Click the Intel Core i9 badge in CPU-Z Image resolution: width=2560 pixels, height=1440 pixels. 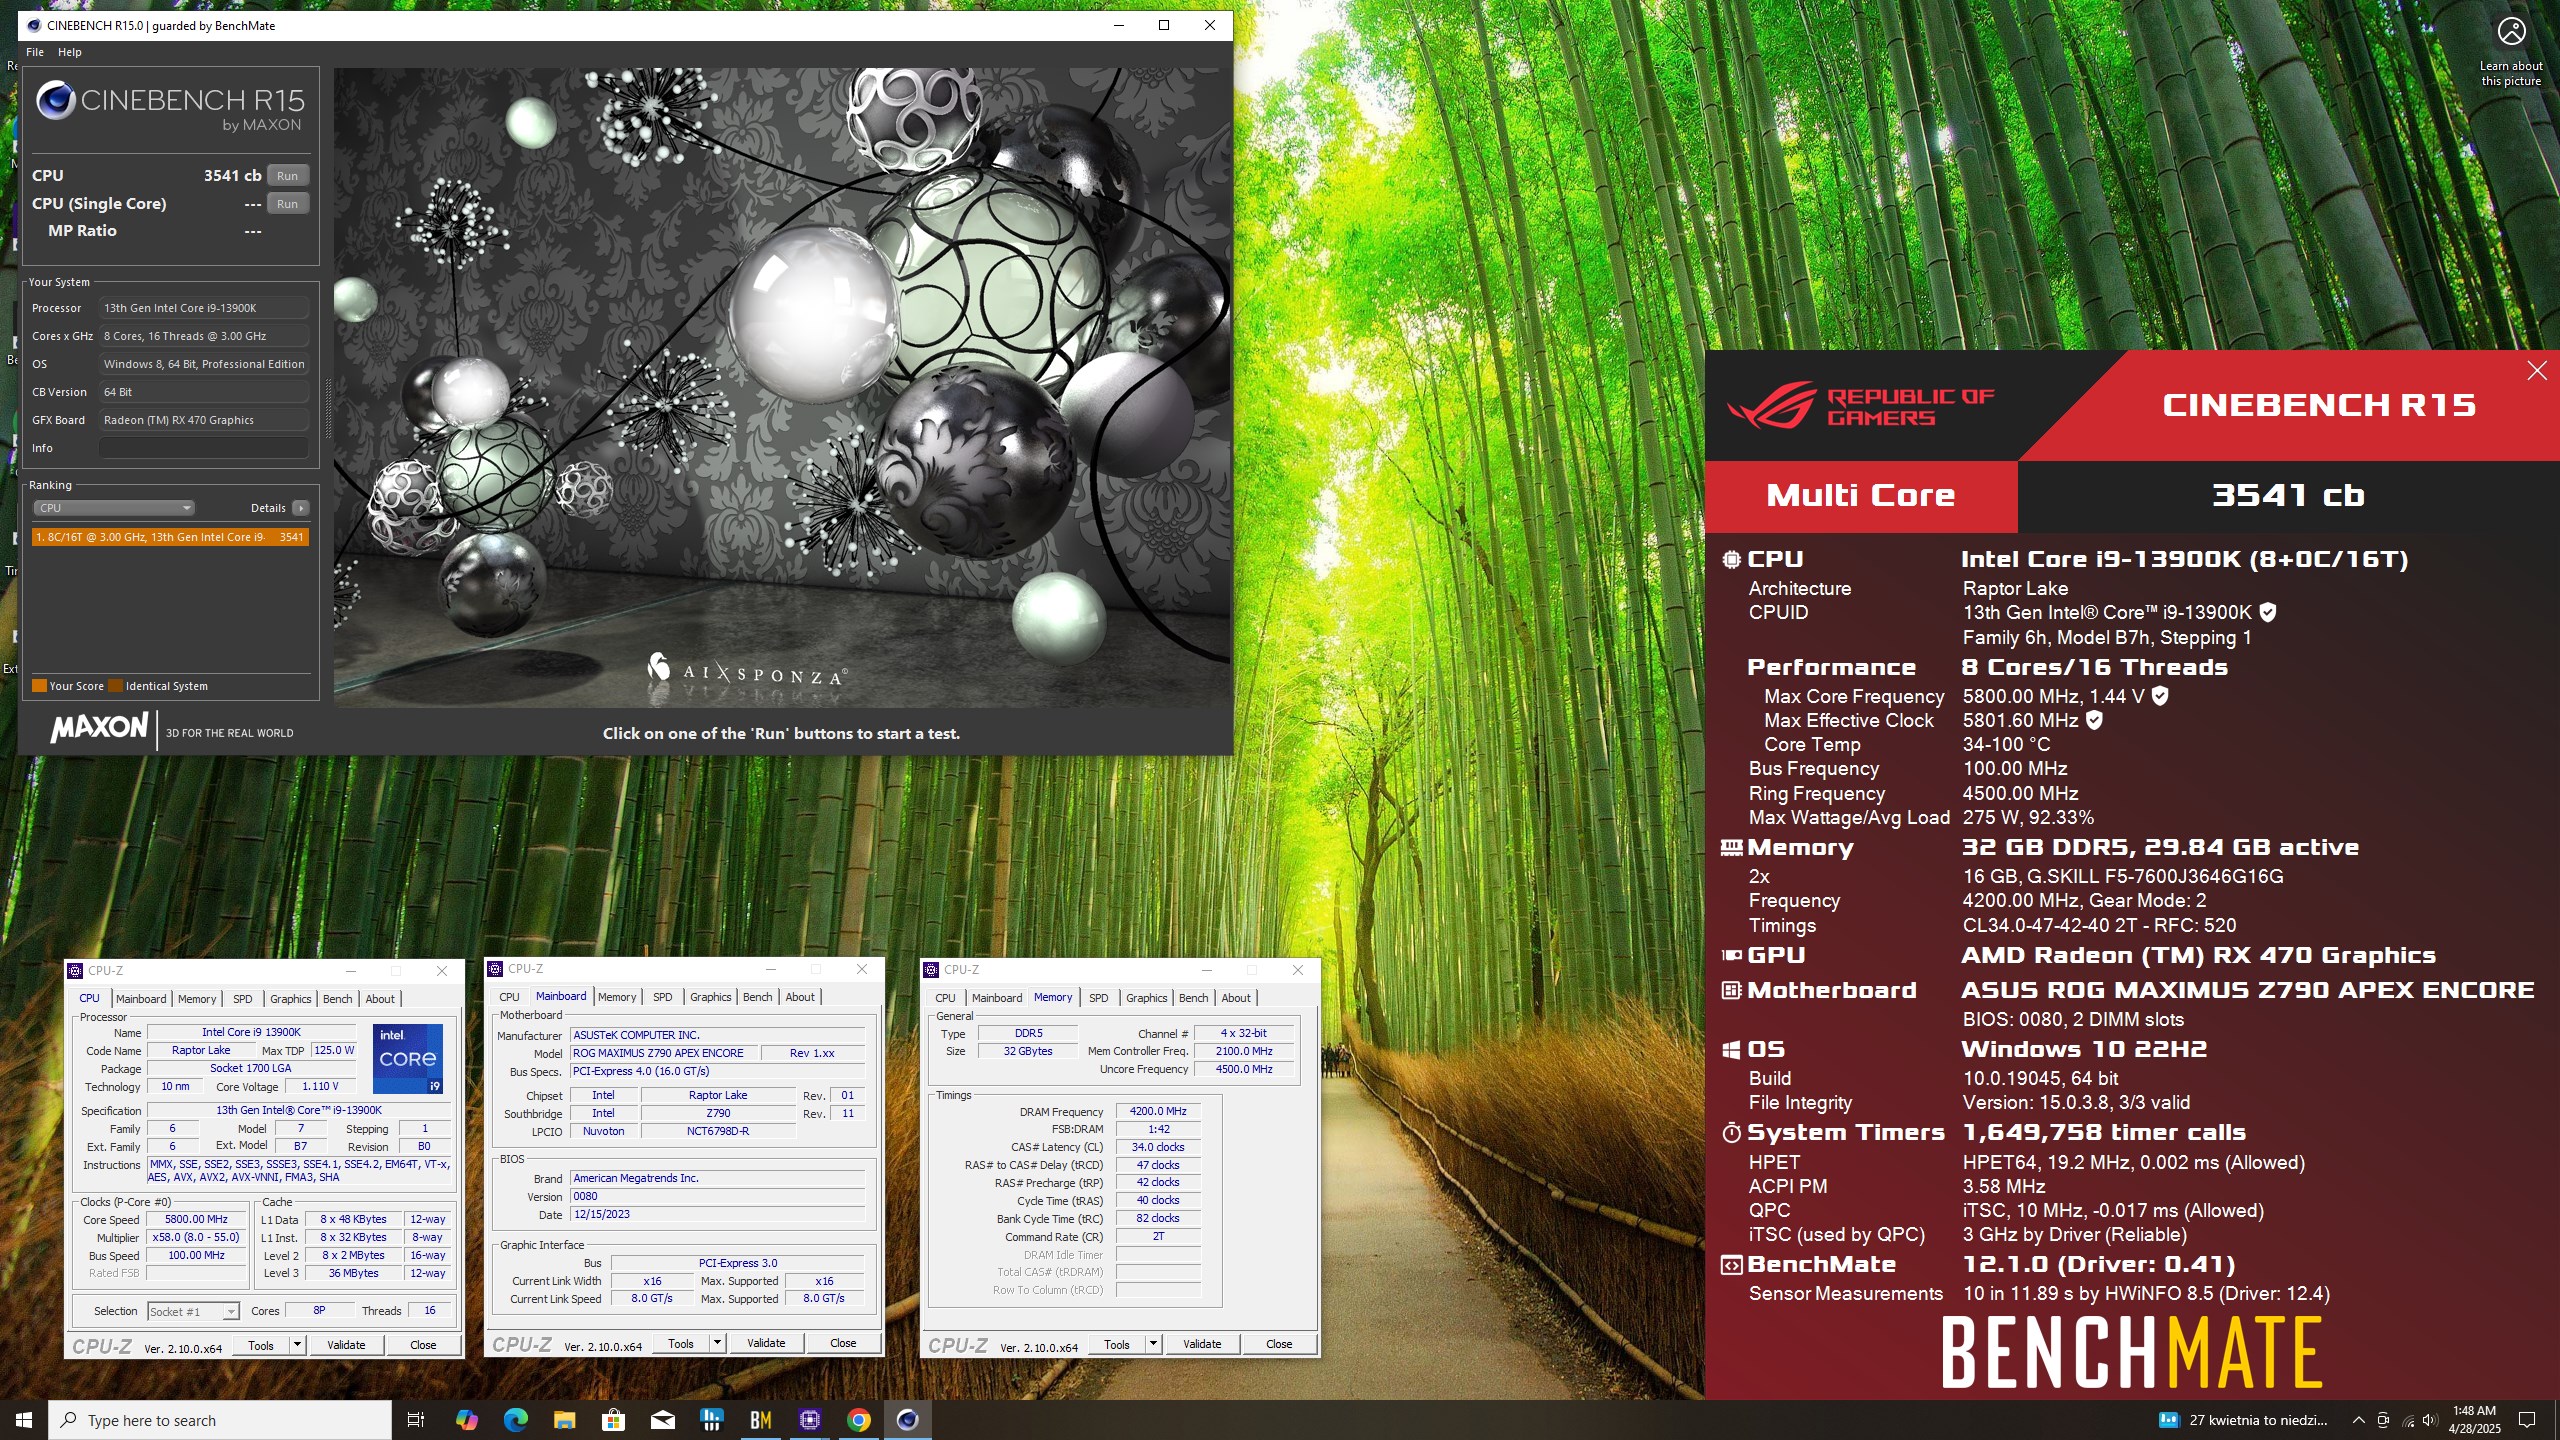408,1058
